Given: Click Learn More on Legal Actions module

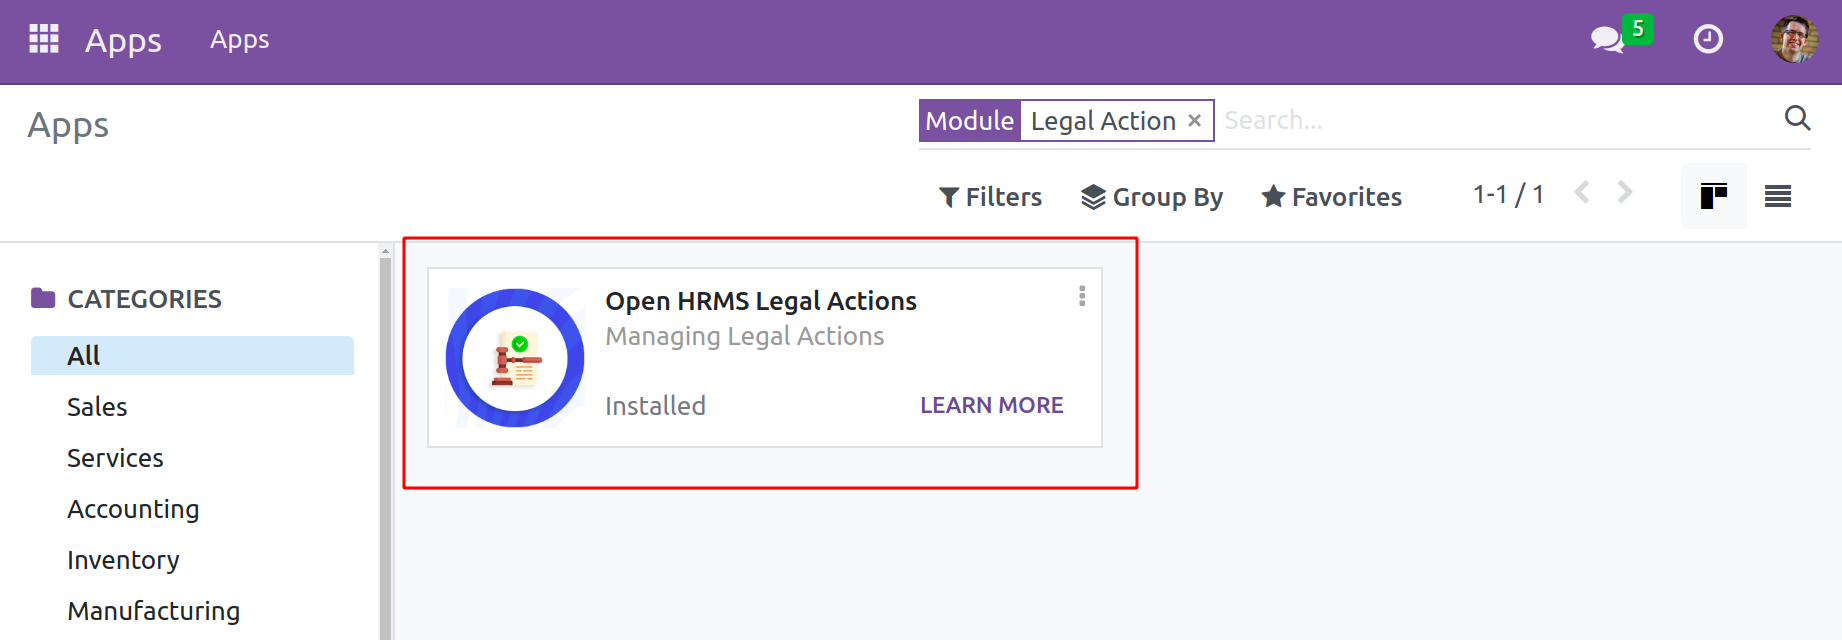Looking at the screenshot, I should click(992, 405).
